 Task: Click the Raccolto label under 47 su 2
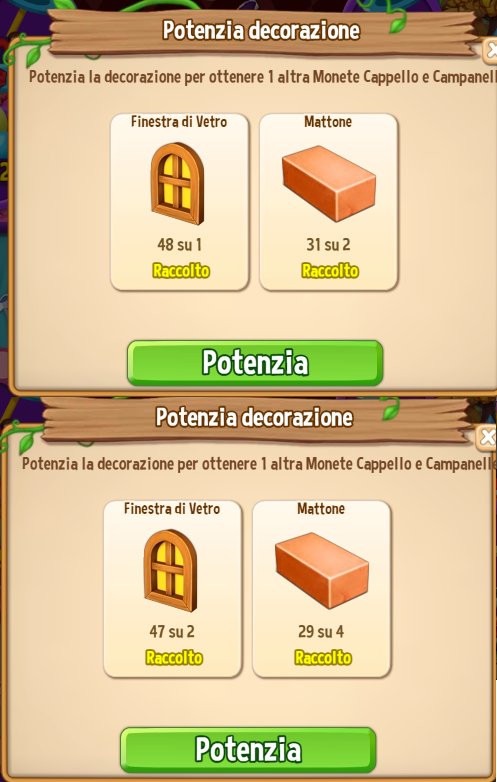click(x=173, y=658)
